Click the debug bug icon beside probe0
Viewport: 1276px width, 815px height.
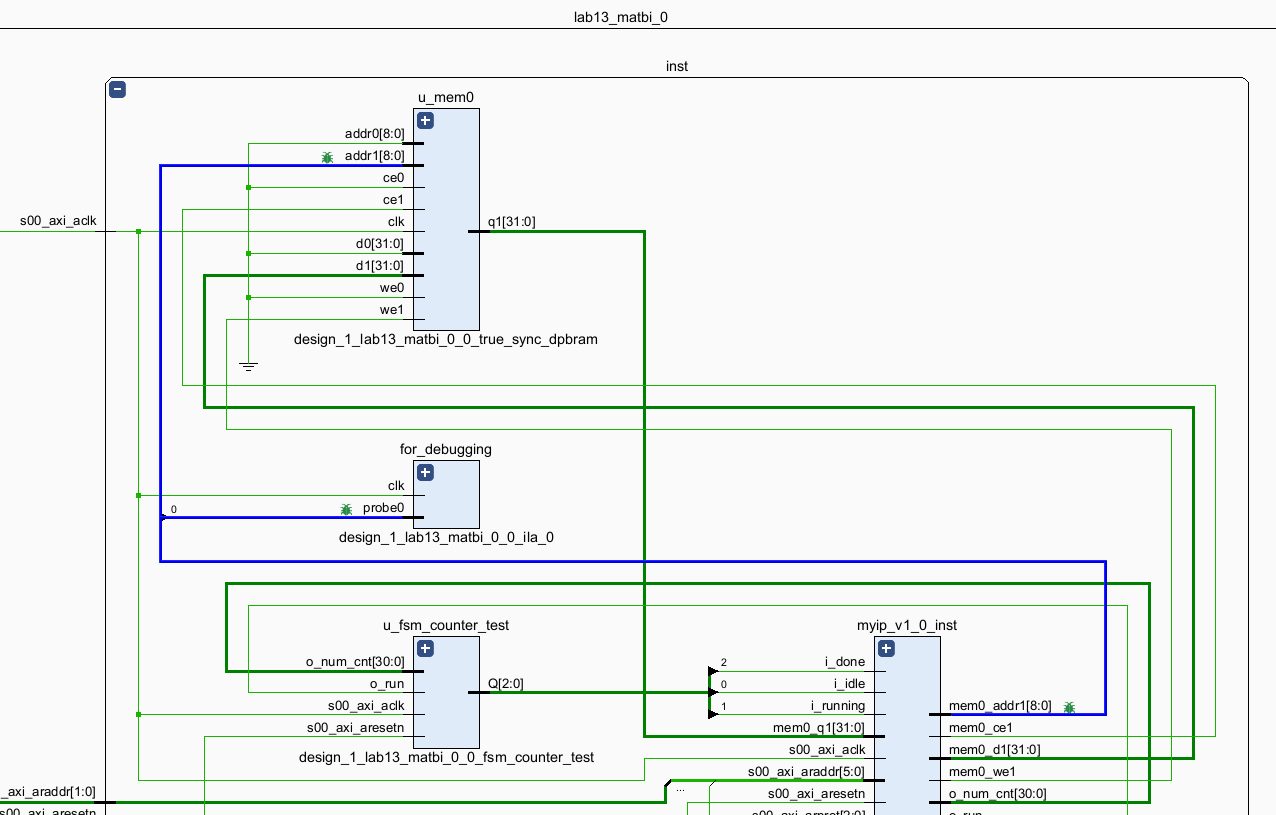346,509
